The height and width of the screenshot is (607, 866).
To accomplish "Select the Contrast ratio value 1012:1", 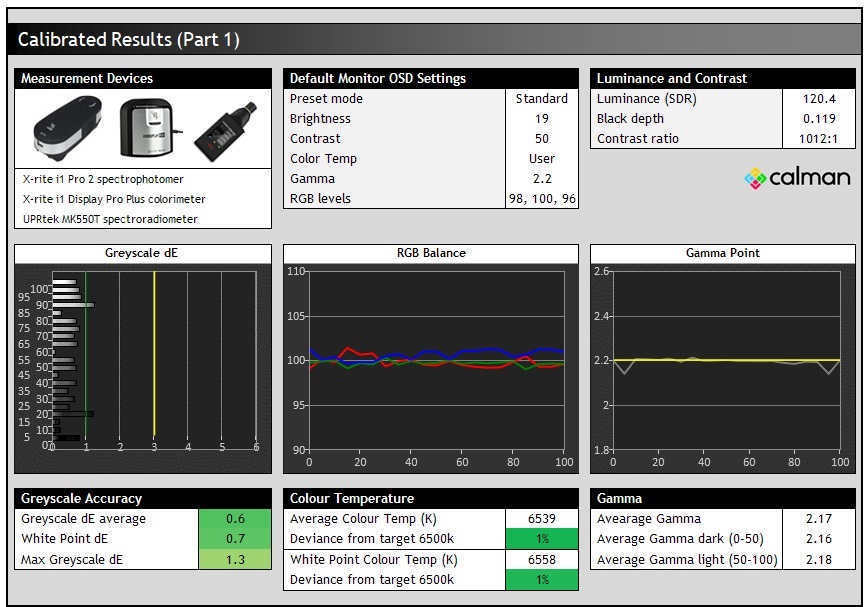I will 820,139.
